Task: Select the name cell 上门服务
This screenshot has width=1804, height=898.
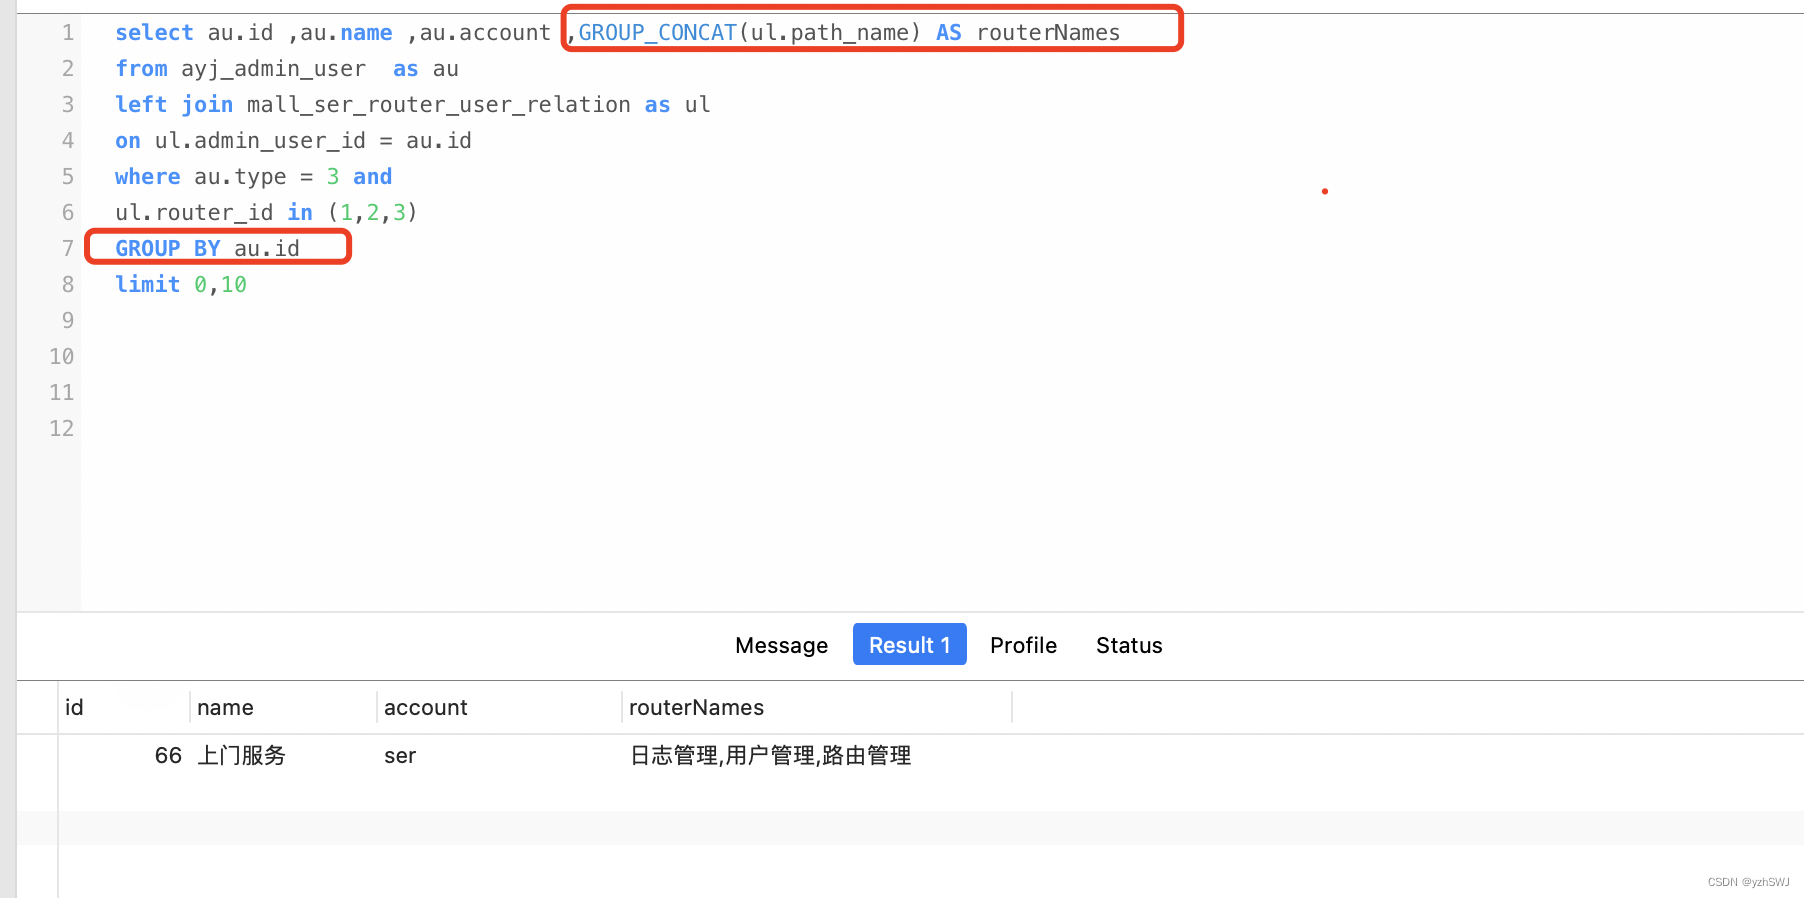Action: tap(241, 755)
